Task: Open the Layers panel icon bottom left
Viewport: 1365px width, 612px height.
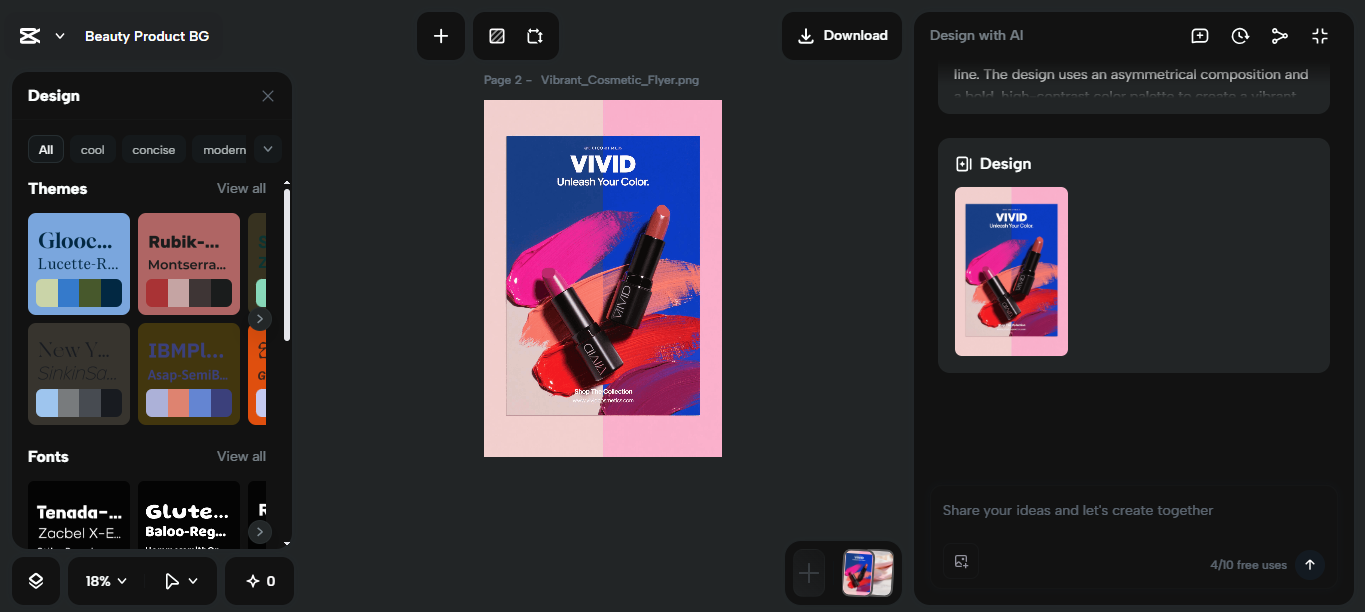Action: [36, 580]
